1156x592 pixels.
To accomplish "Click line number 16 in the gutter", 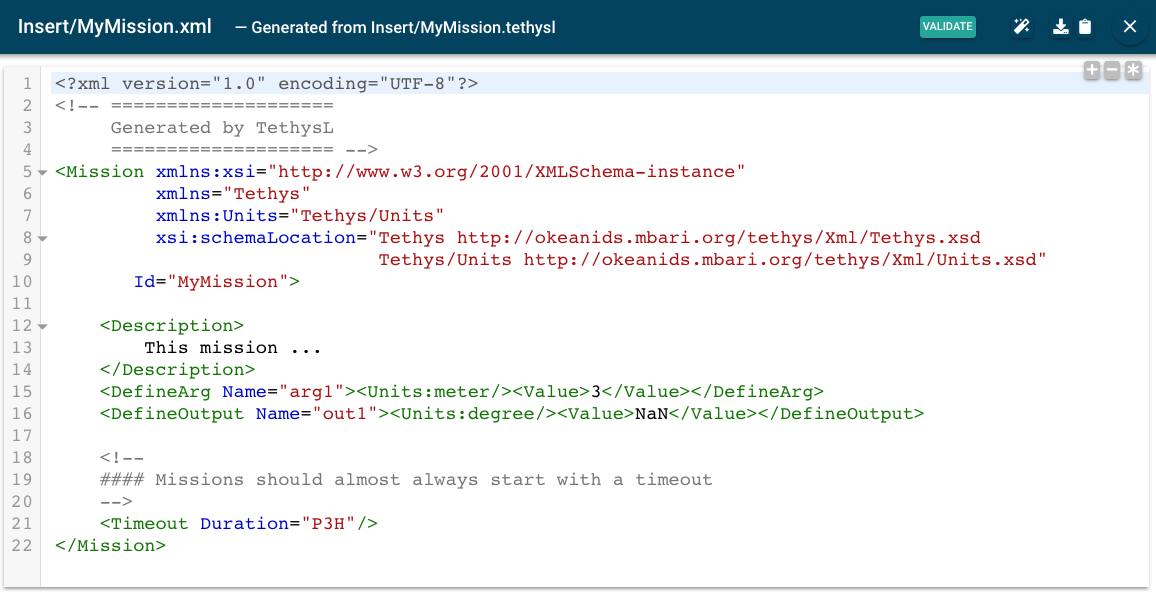I will click(x=22, y=414).
